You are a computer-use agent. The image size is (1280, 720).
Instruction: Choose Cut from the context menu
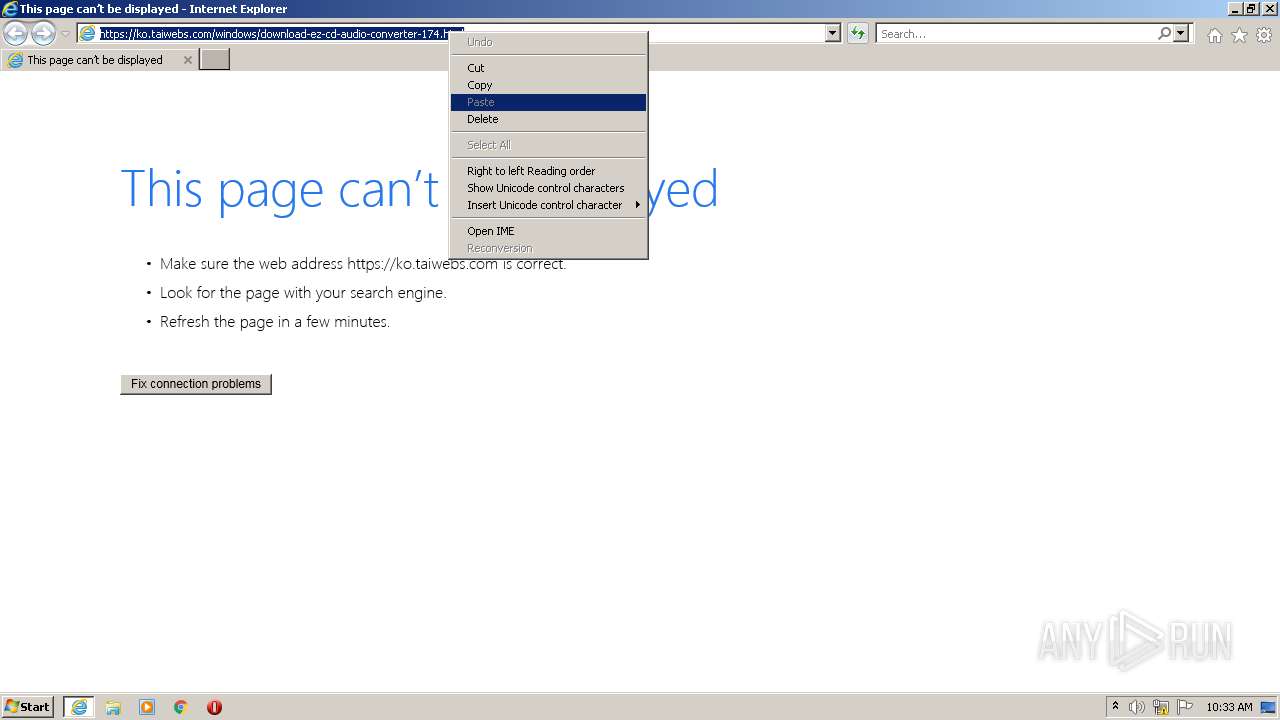pyautogui.click(x=548, y=68)
